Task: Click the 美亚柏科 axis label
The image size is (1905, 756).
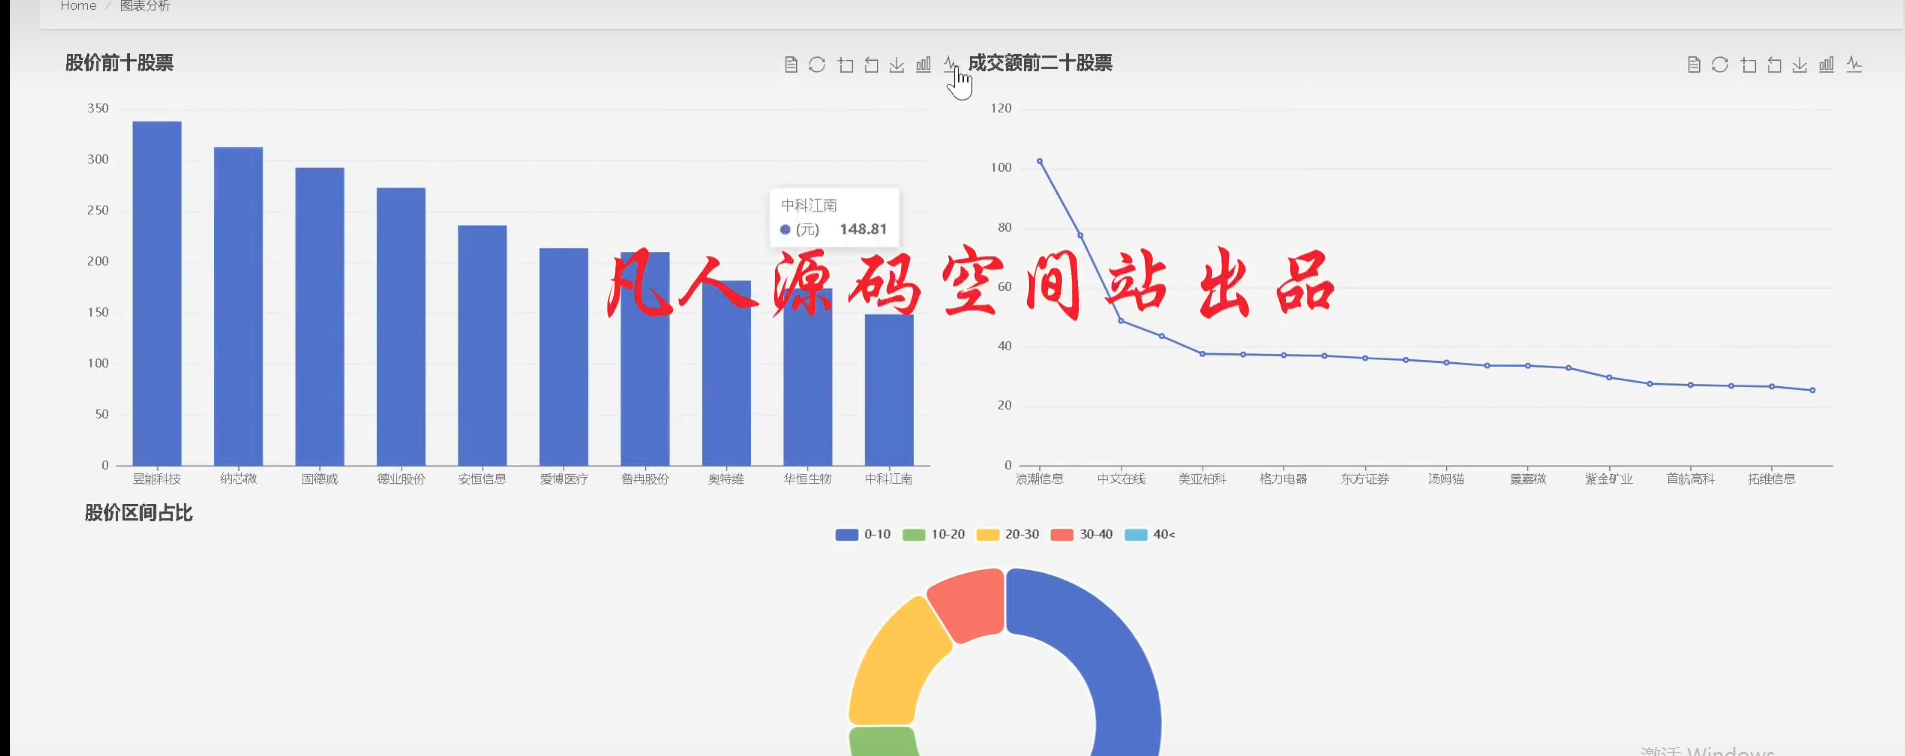Action: 1202,479
